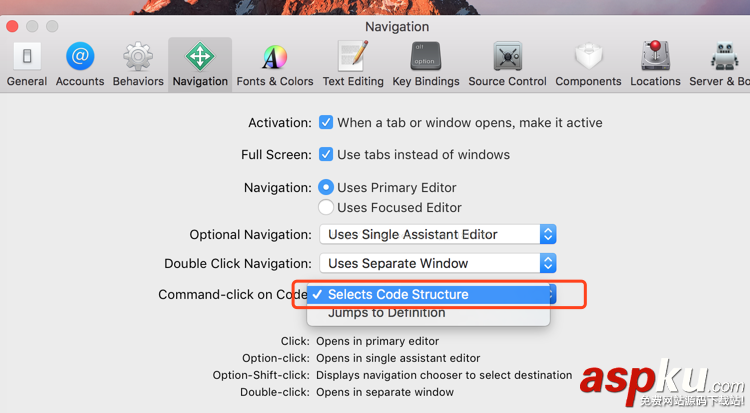Choose 'Jumps to Definition' from the menu
This screenshot has height=413, width=750.
[386, 313]
